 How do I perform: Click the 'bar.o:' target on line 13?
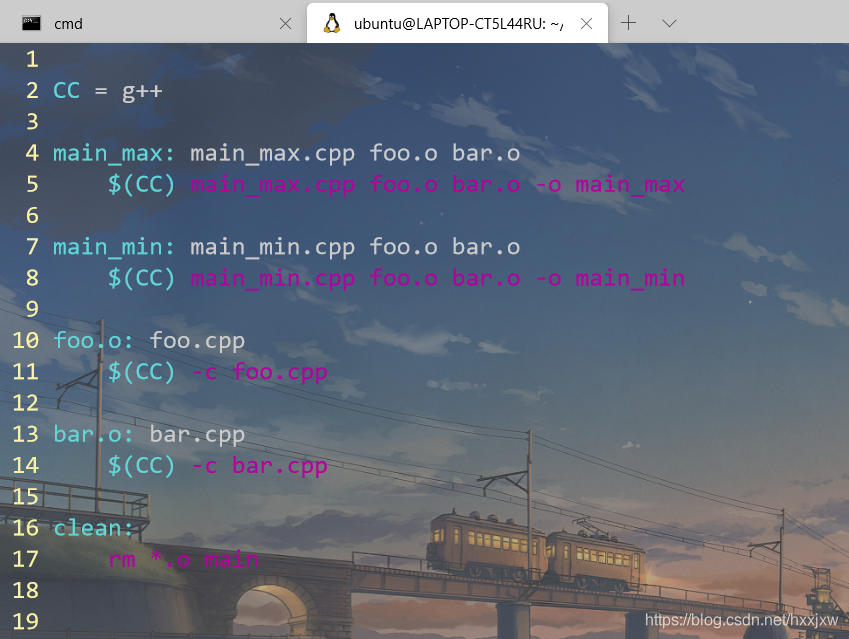tap(93, 434)
